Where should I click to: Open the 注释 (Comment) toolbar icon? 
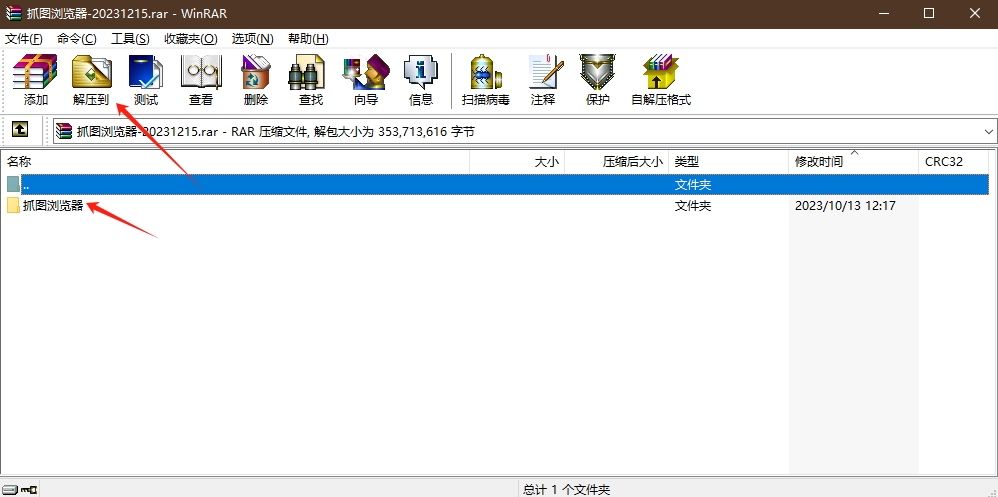point(544,80)
